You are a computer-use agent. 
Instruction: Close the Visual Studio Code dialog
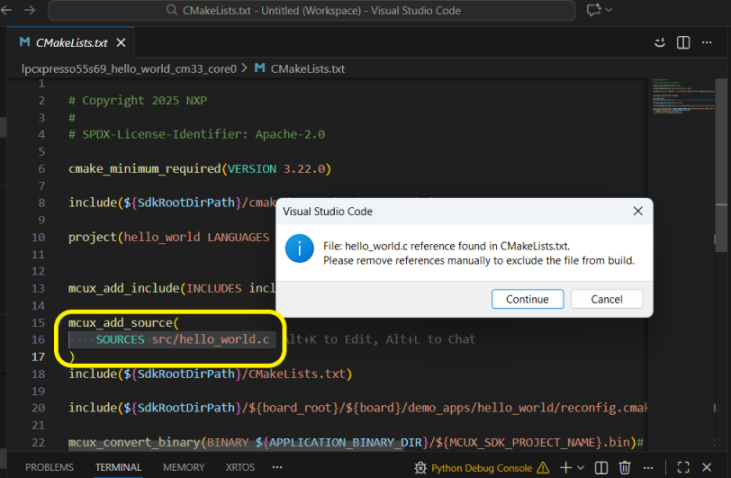click(x=637, y=212)
